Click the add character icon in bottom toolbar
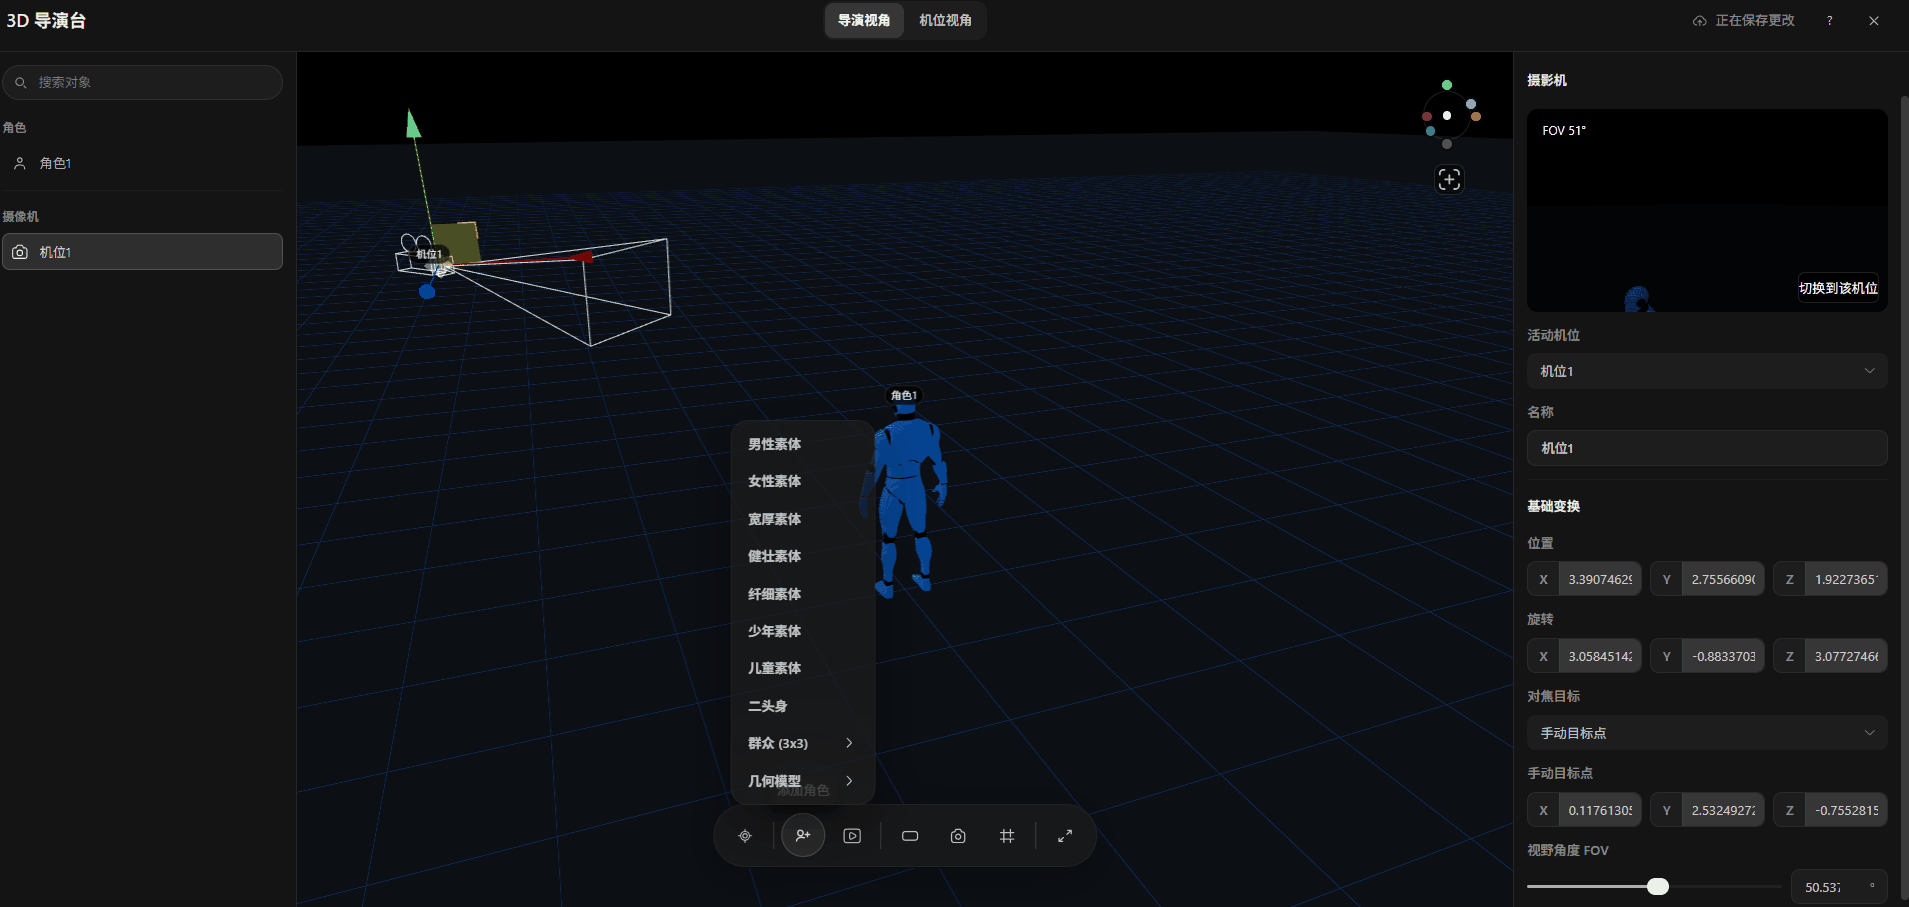This screenshot has height=907, width=1909. tap(803, 836)
